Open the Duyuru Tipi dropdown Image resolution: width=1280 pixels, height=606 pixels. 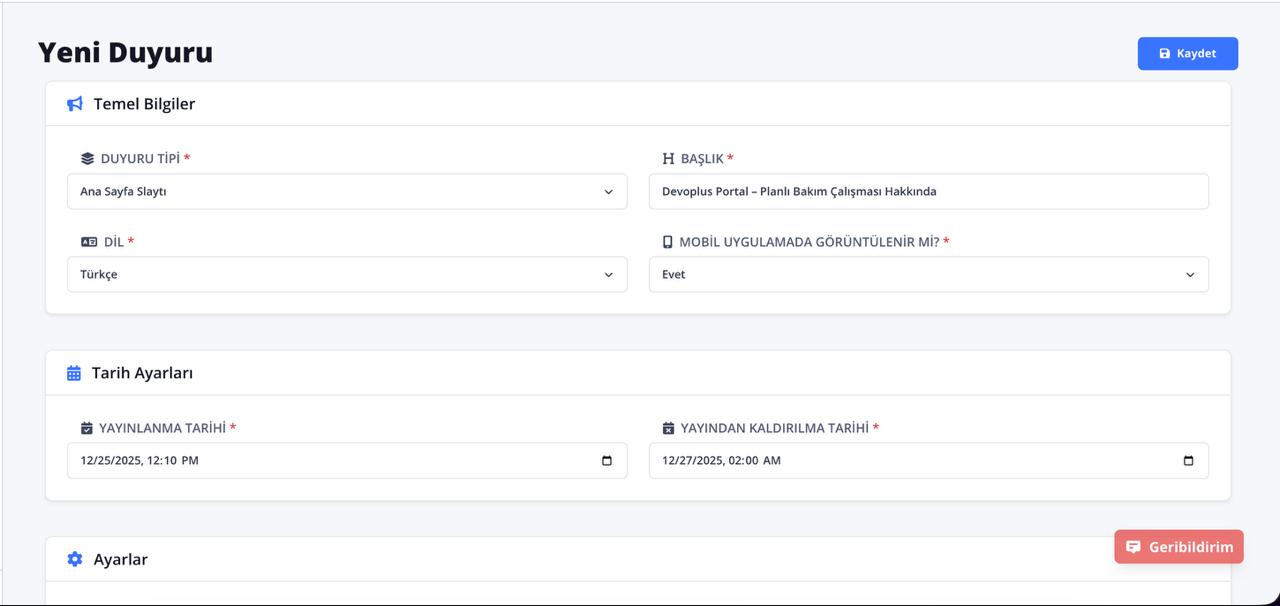(x=347, y=192)
